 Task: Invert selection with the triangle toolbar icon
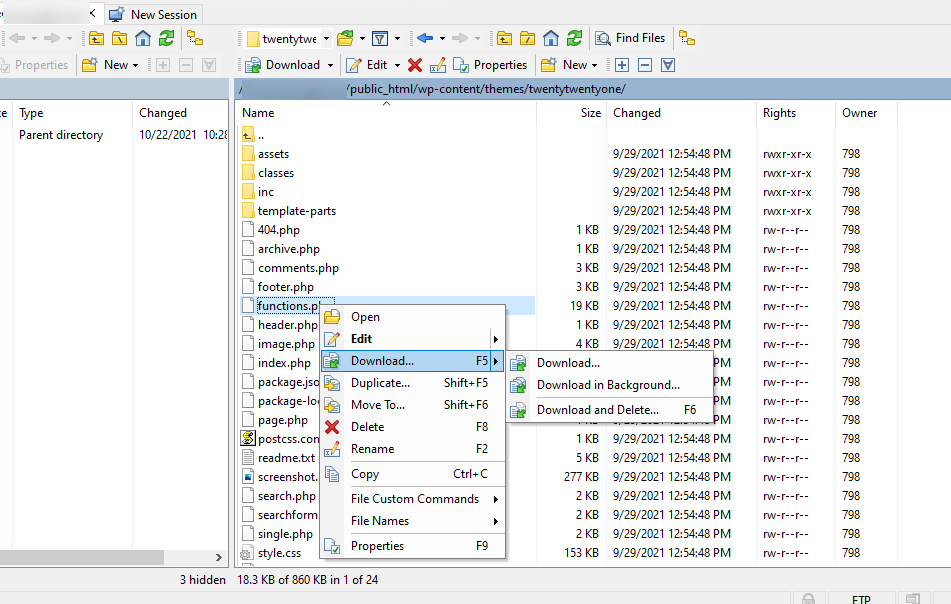[x=668, y=64]
